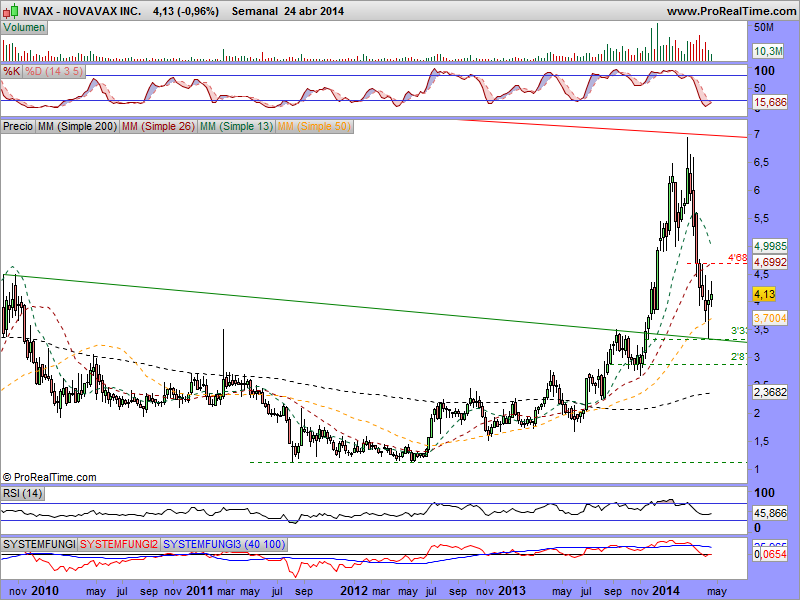The width and height of the screenshot is (800, 600).
Task: Click the © ProRealTime.com copyright text
Action: pos(49,477)
